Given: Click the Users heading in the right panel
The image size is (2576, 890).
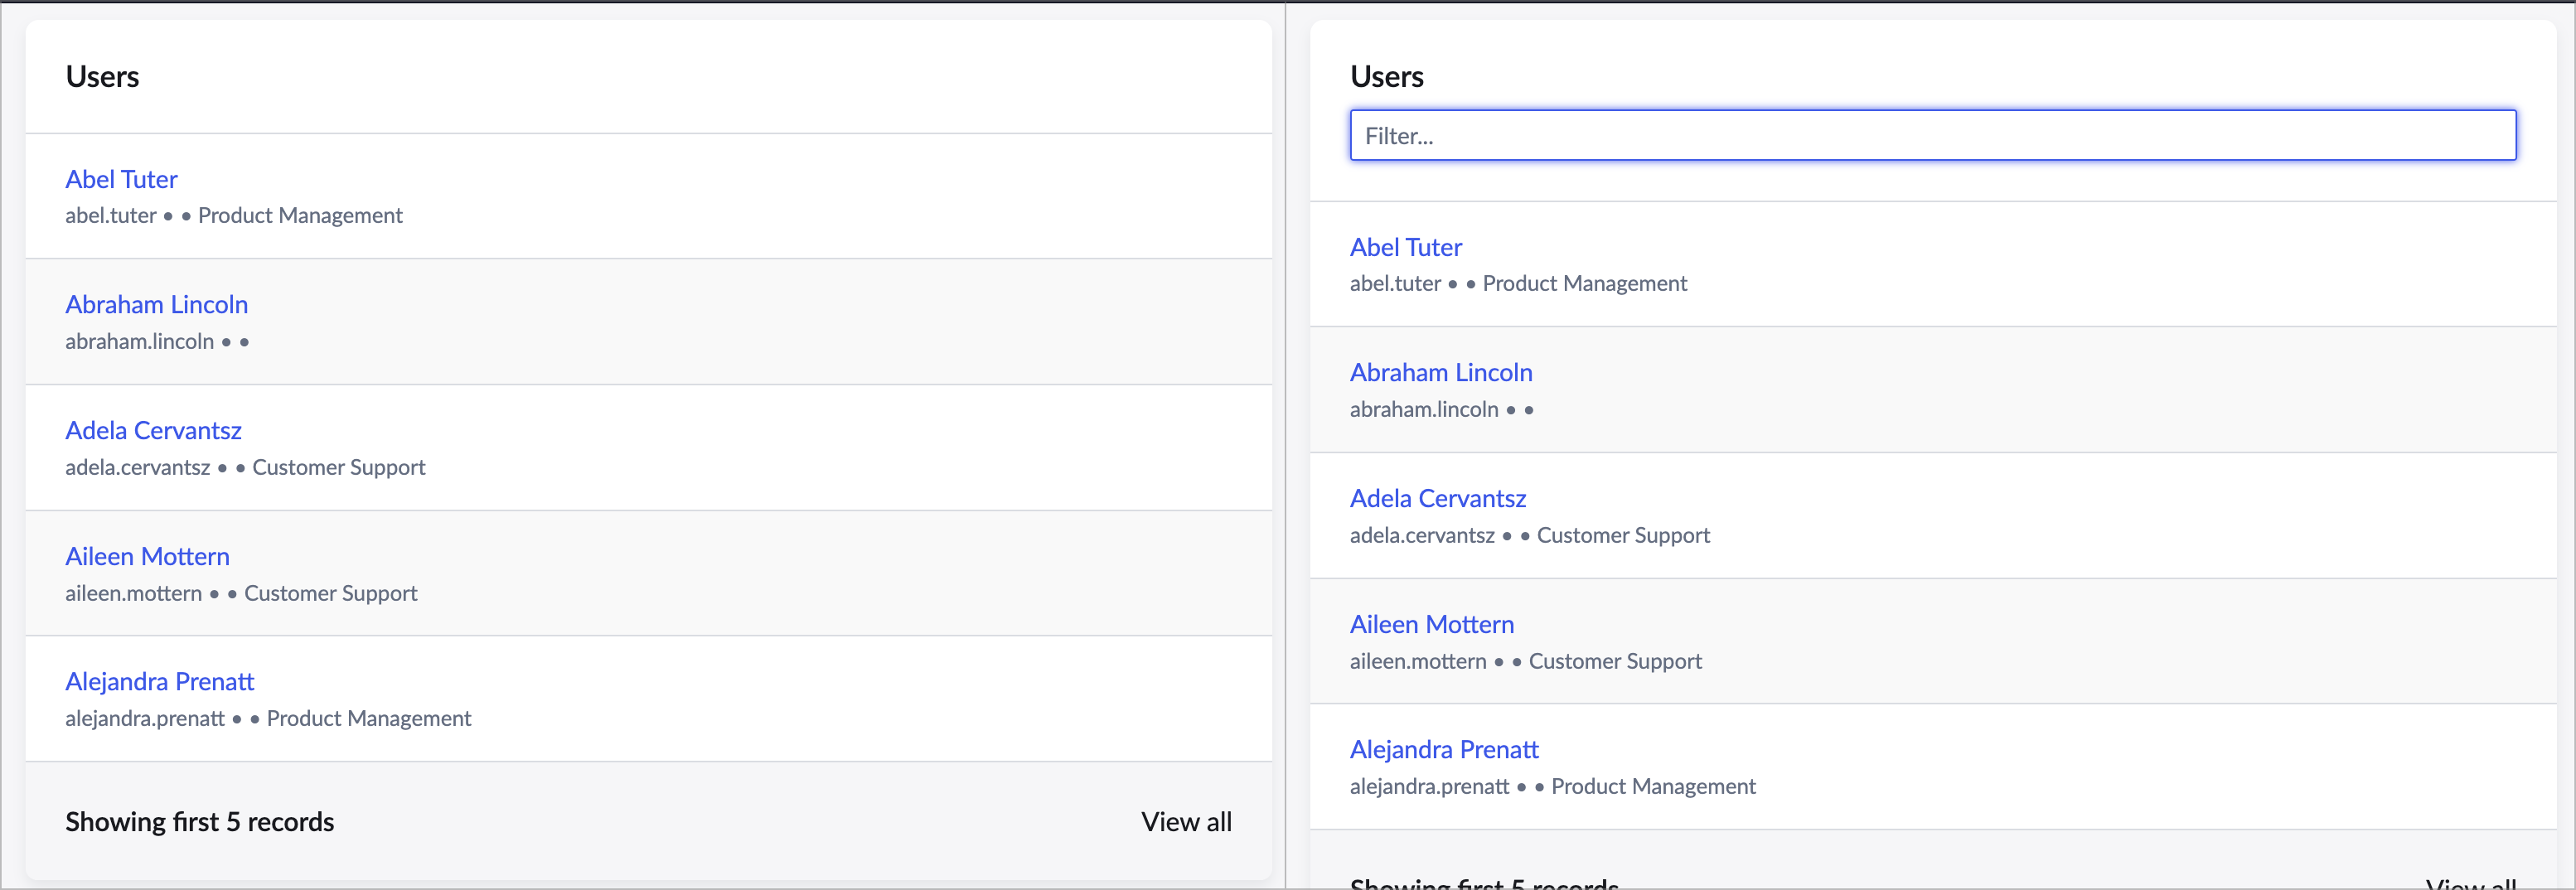Looking at the screenshot, I should point(1386,75).
